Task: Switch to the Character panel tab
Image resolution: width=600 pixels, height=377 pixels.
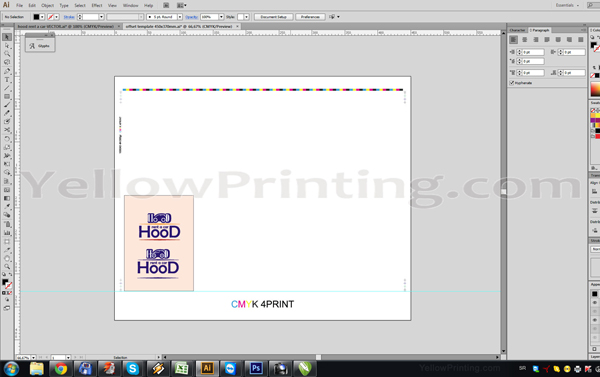Action: 517,30
